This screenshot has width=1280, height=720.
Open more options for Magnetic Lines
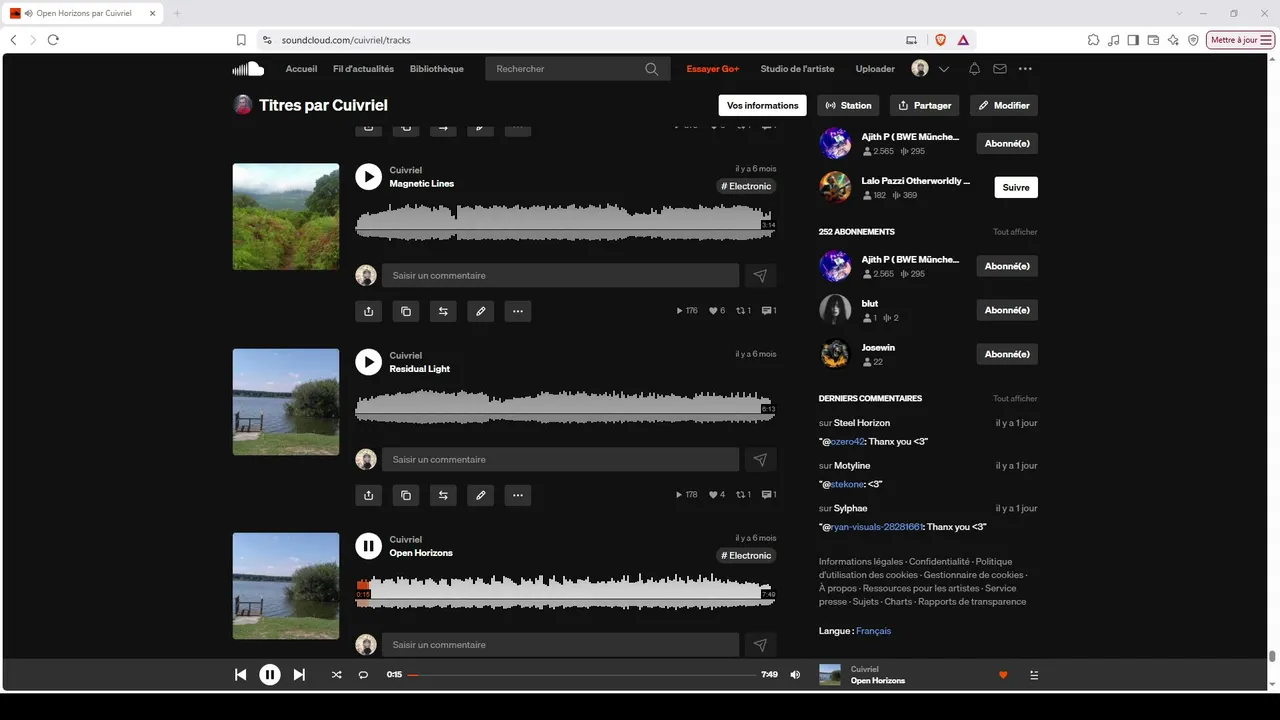pyautogui.click(x=518, y=311)
